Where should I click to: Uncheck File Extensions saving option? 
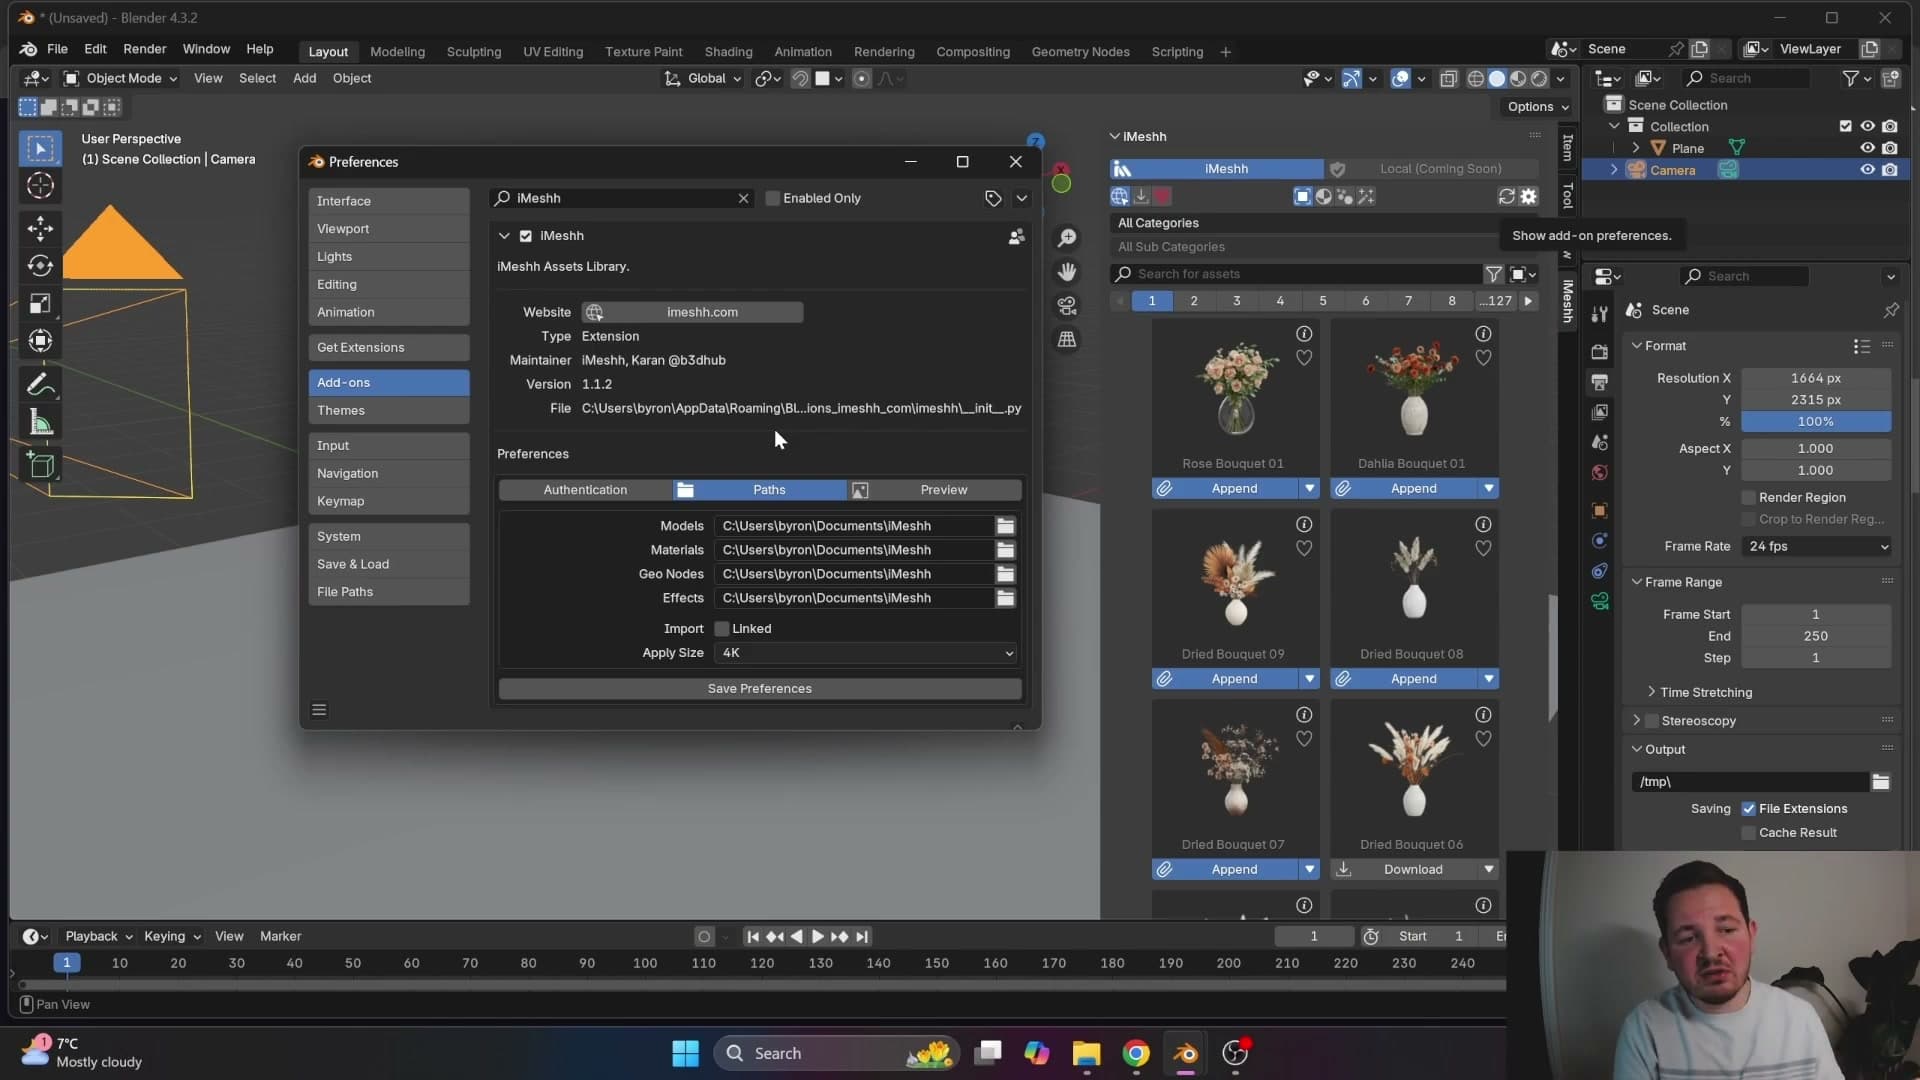[x=1748, y=809]
